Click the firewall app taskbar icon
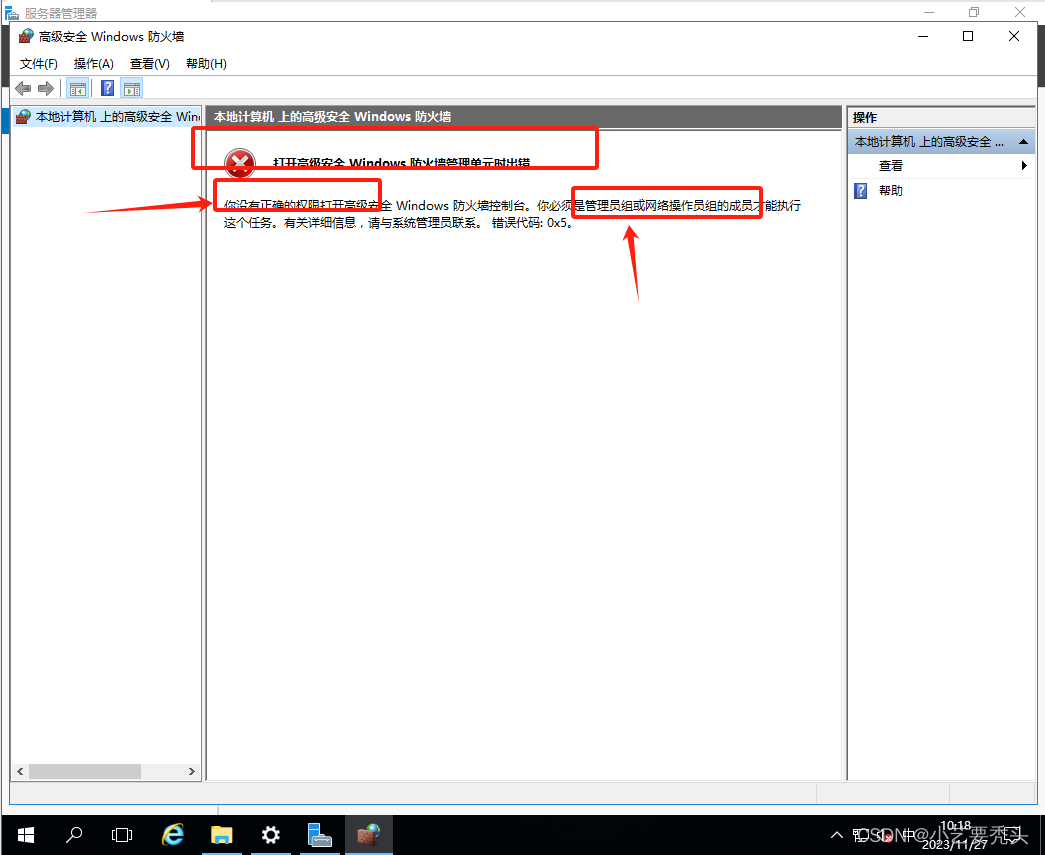Screen dimensions: 1045x855 tap(369, 834)
